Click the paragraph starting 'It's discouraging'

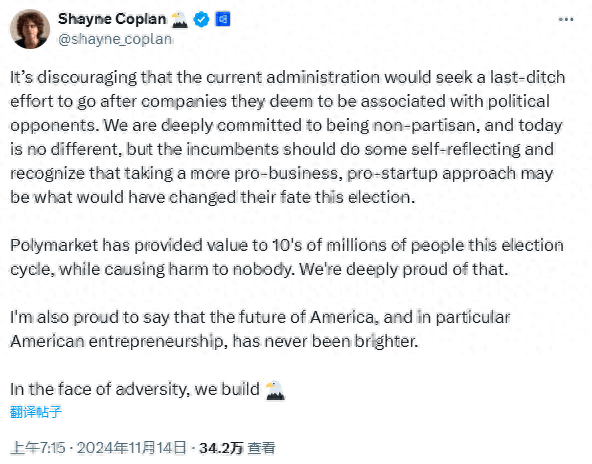[x=288, y=137]
